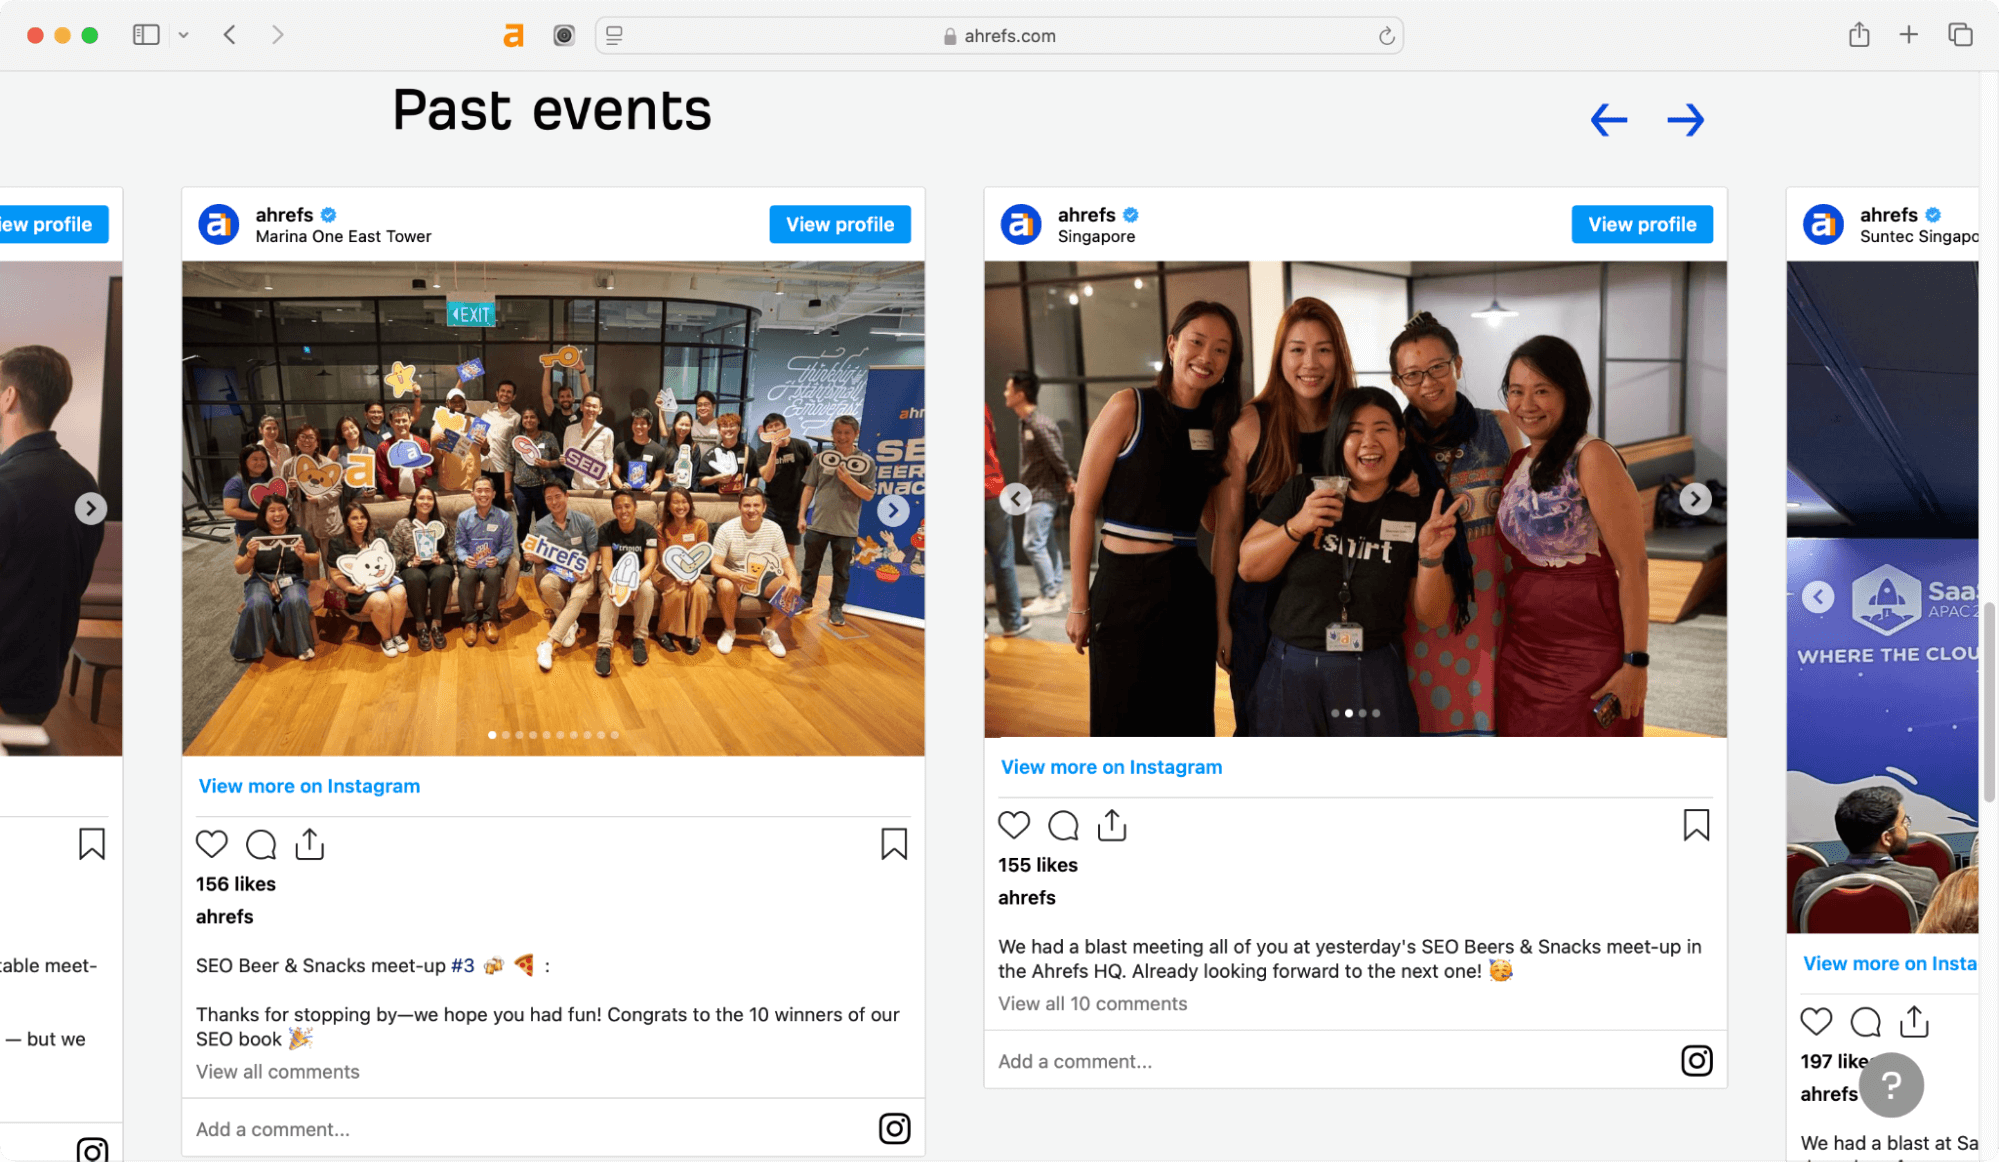
Task: Bookmark the Singapore post with 155 likes
Action: (x=1696, y=825)
